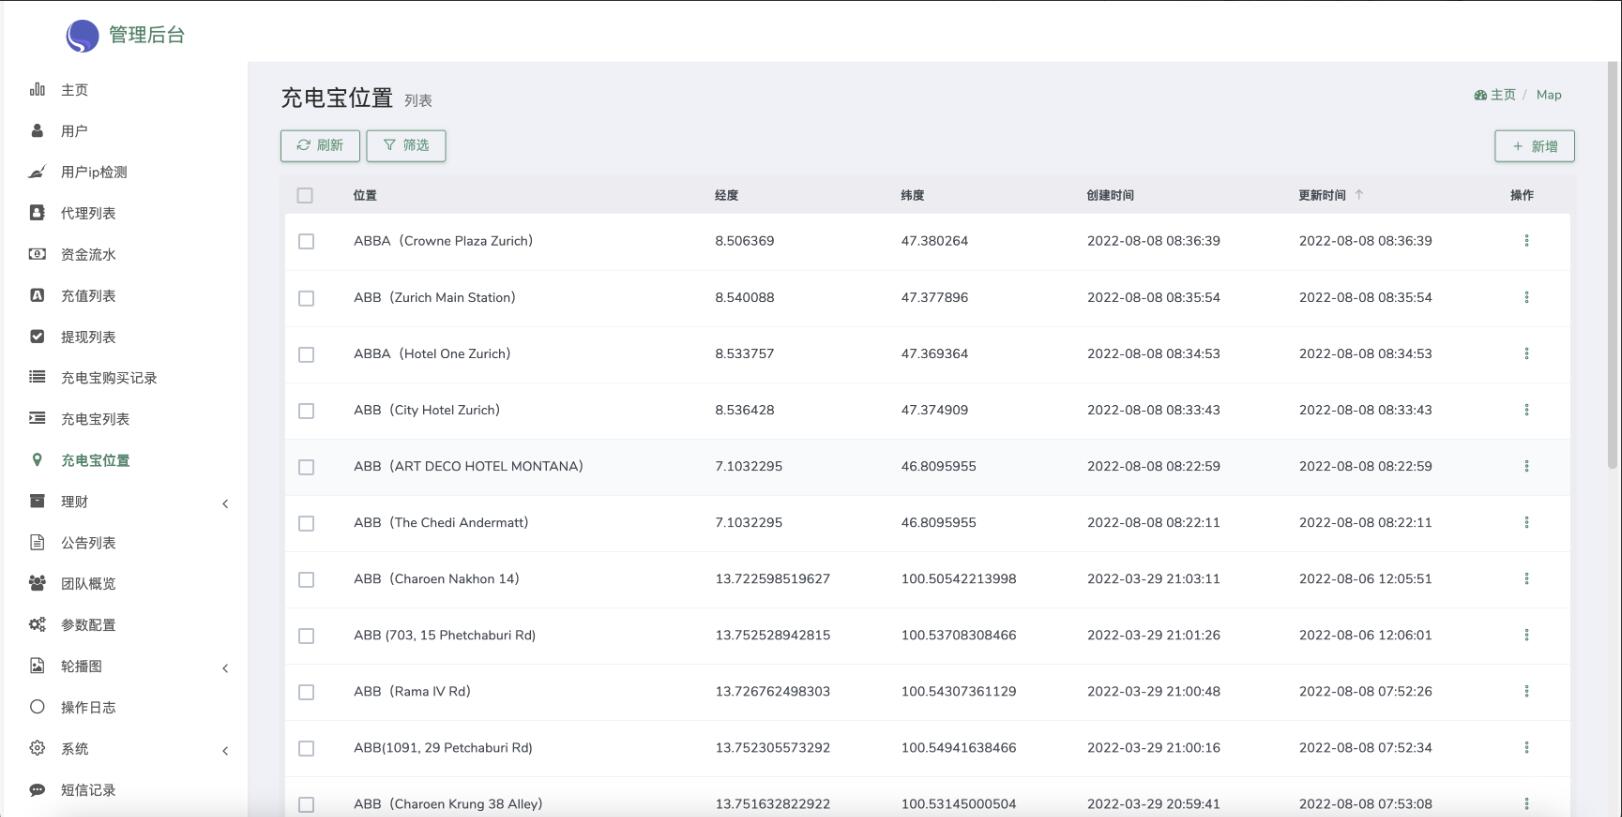1622x817 pixels.
Task: Click the 用户ip检测 sidebar icon
Action: point(37,172)
